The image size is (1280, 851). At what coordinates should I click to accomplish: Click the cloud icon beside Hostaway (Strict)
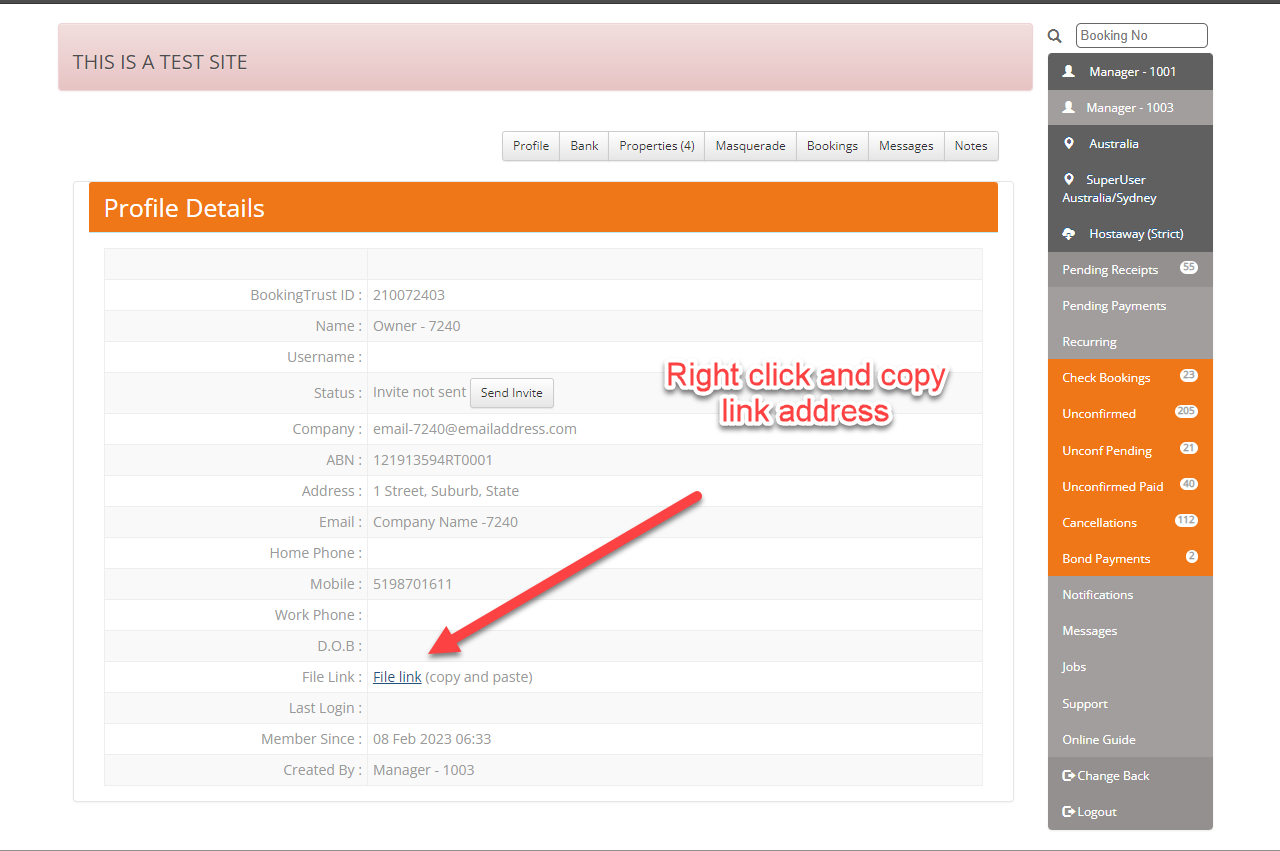[x=1068, y=234]
